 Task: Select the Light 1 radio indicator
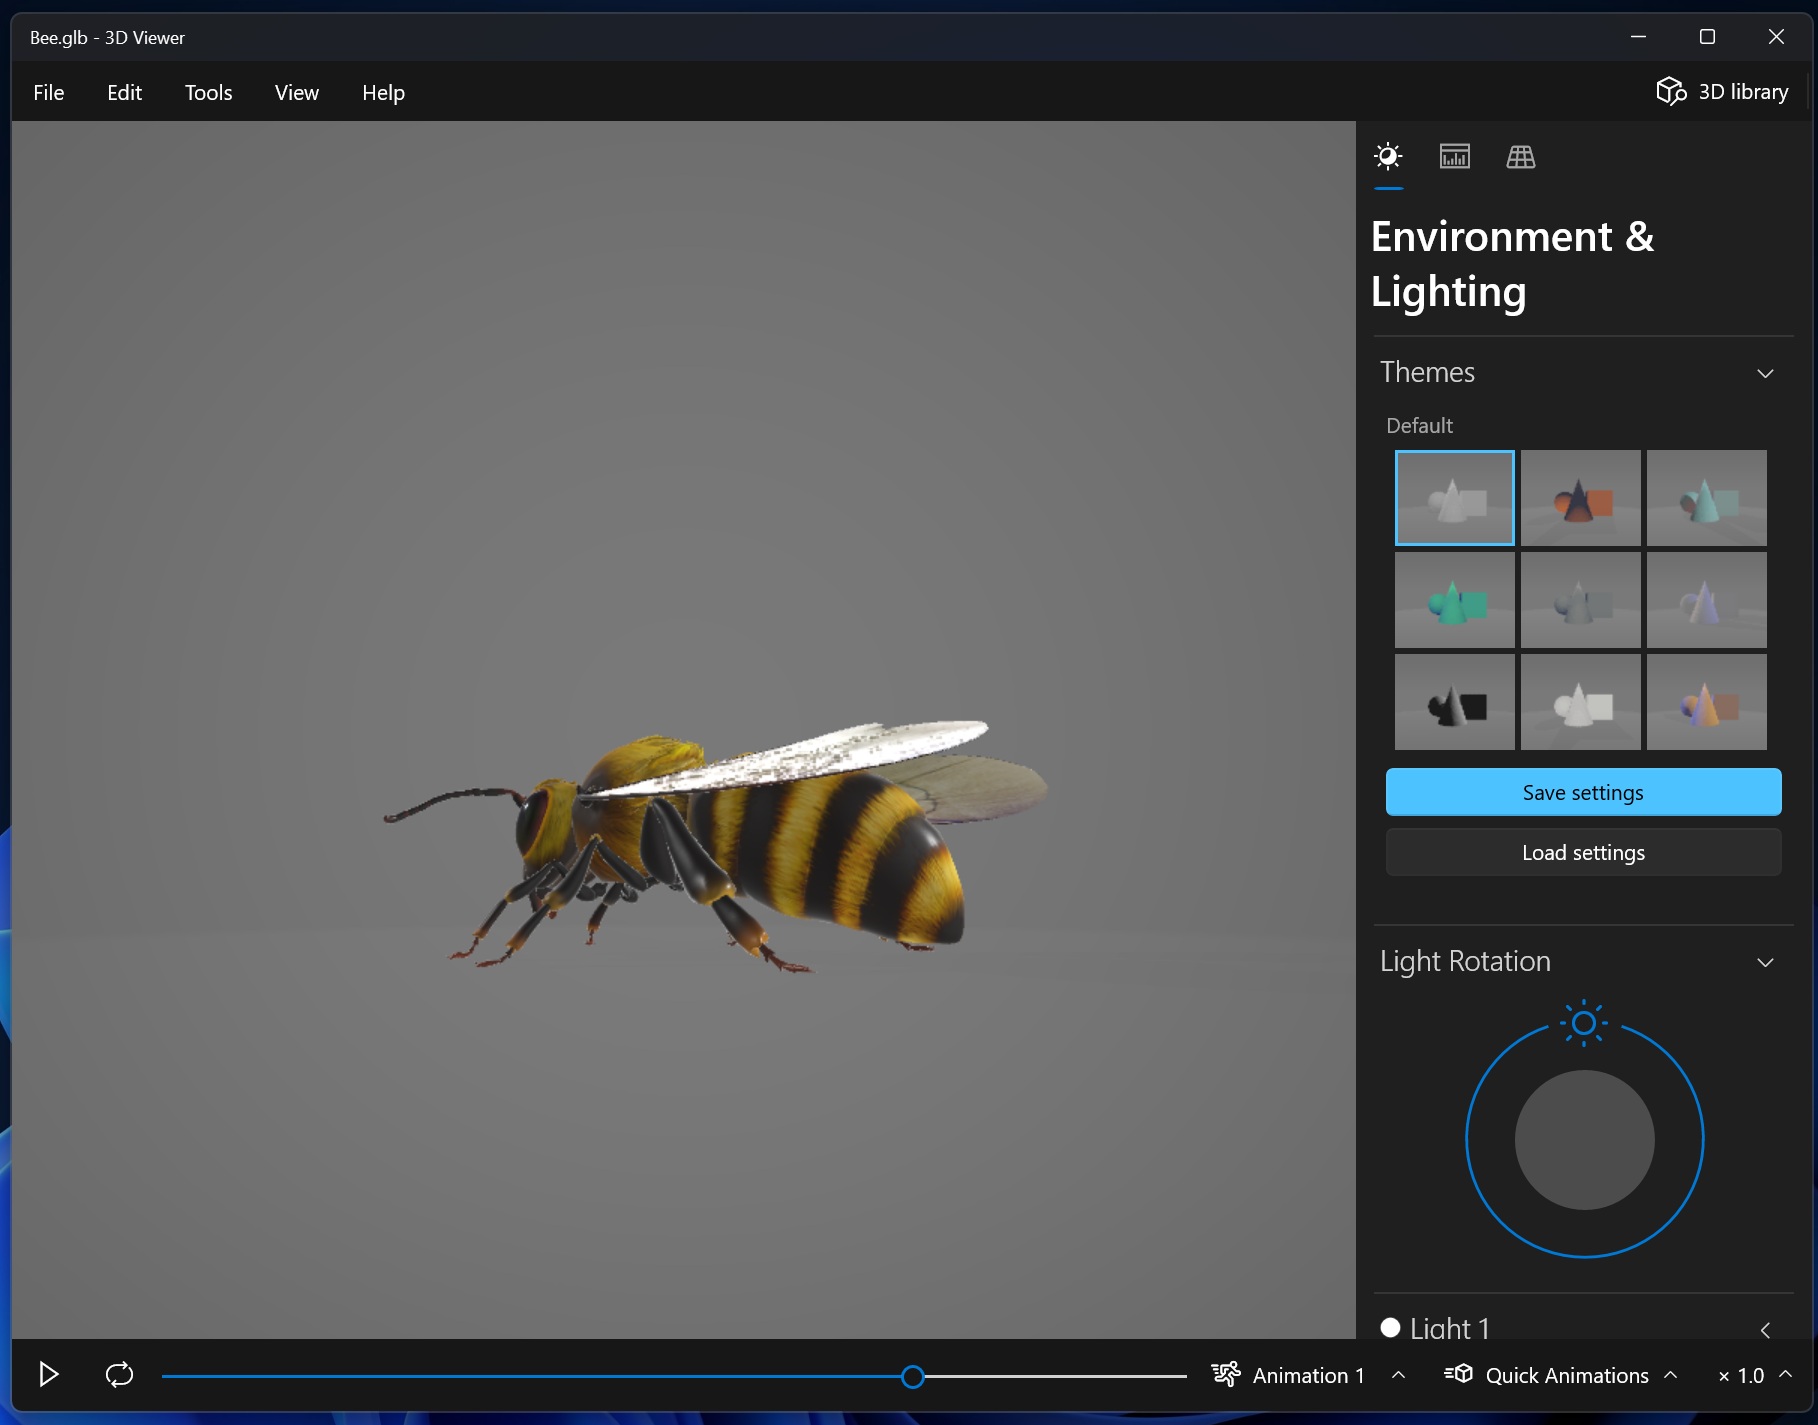click(x=1390, y=1328)
